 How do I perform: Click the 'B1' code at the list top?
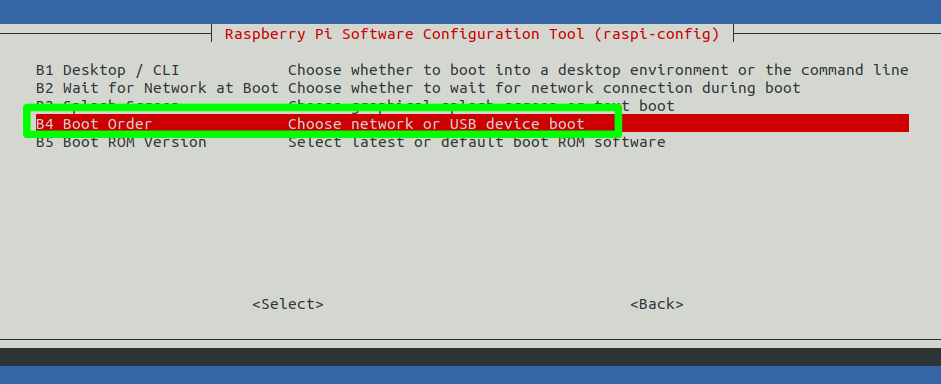(45, 70)
